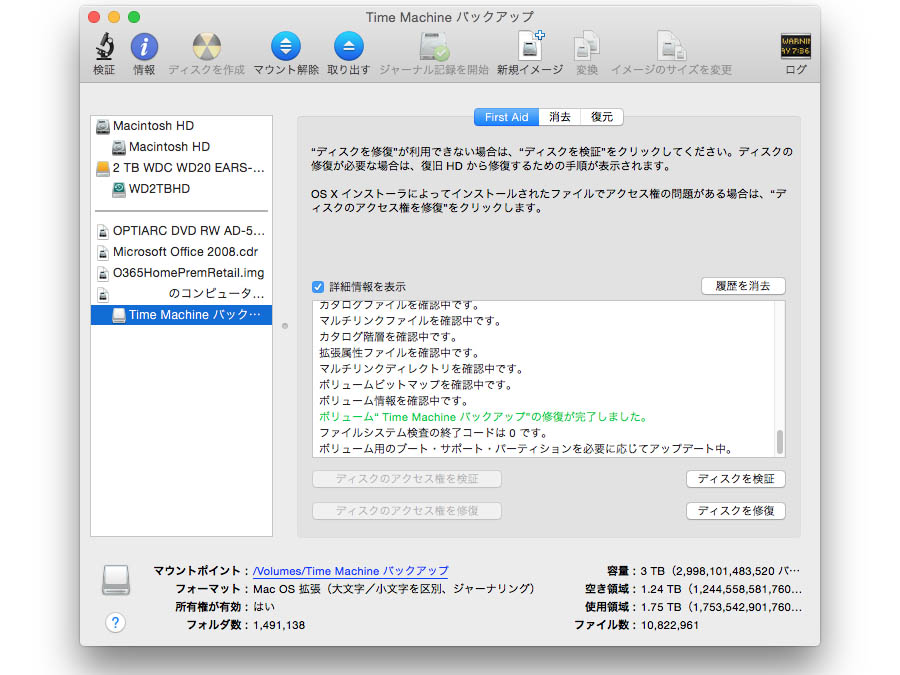Click the large disk icon beside マウントポイント

[116, 580]
